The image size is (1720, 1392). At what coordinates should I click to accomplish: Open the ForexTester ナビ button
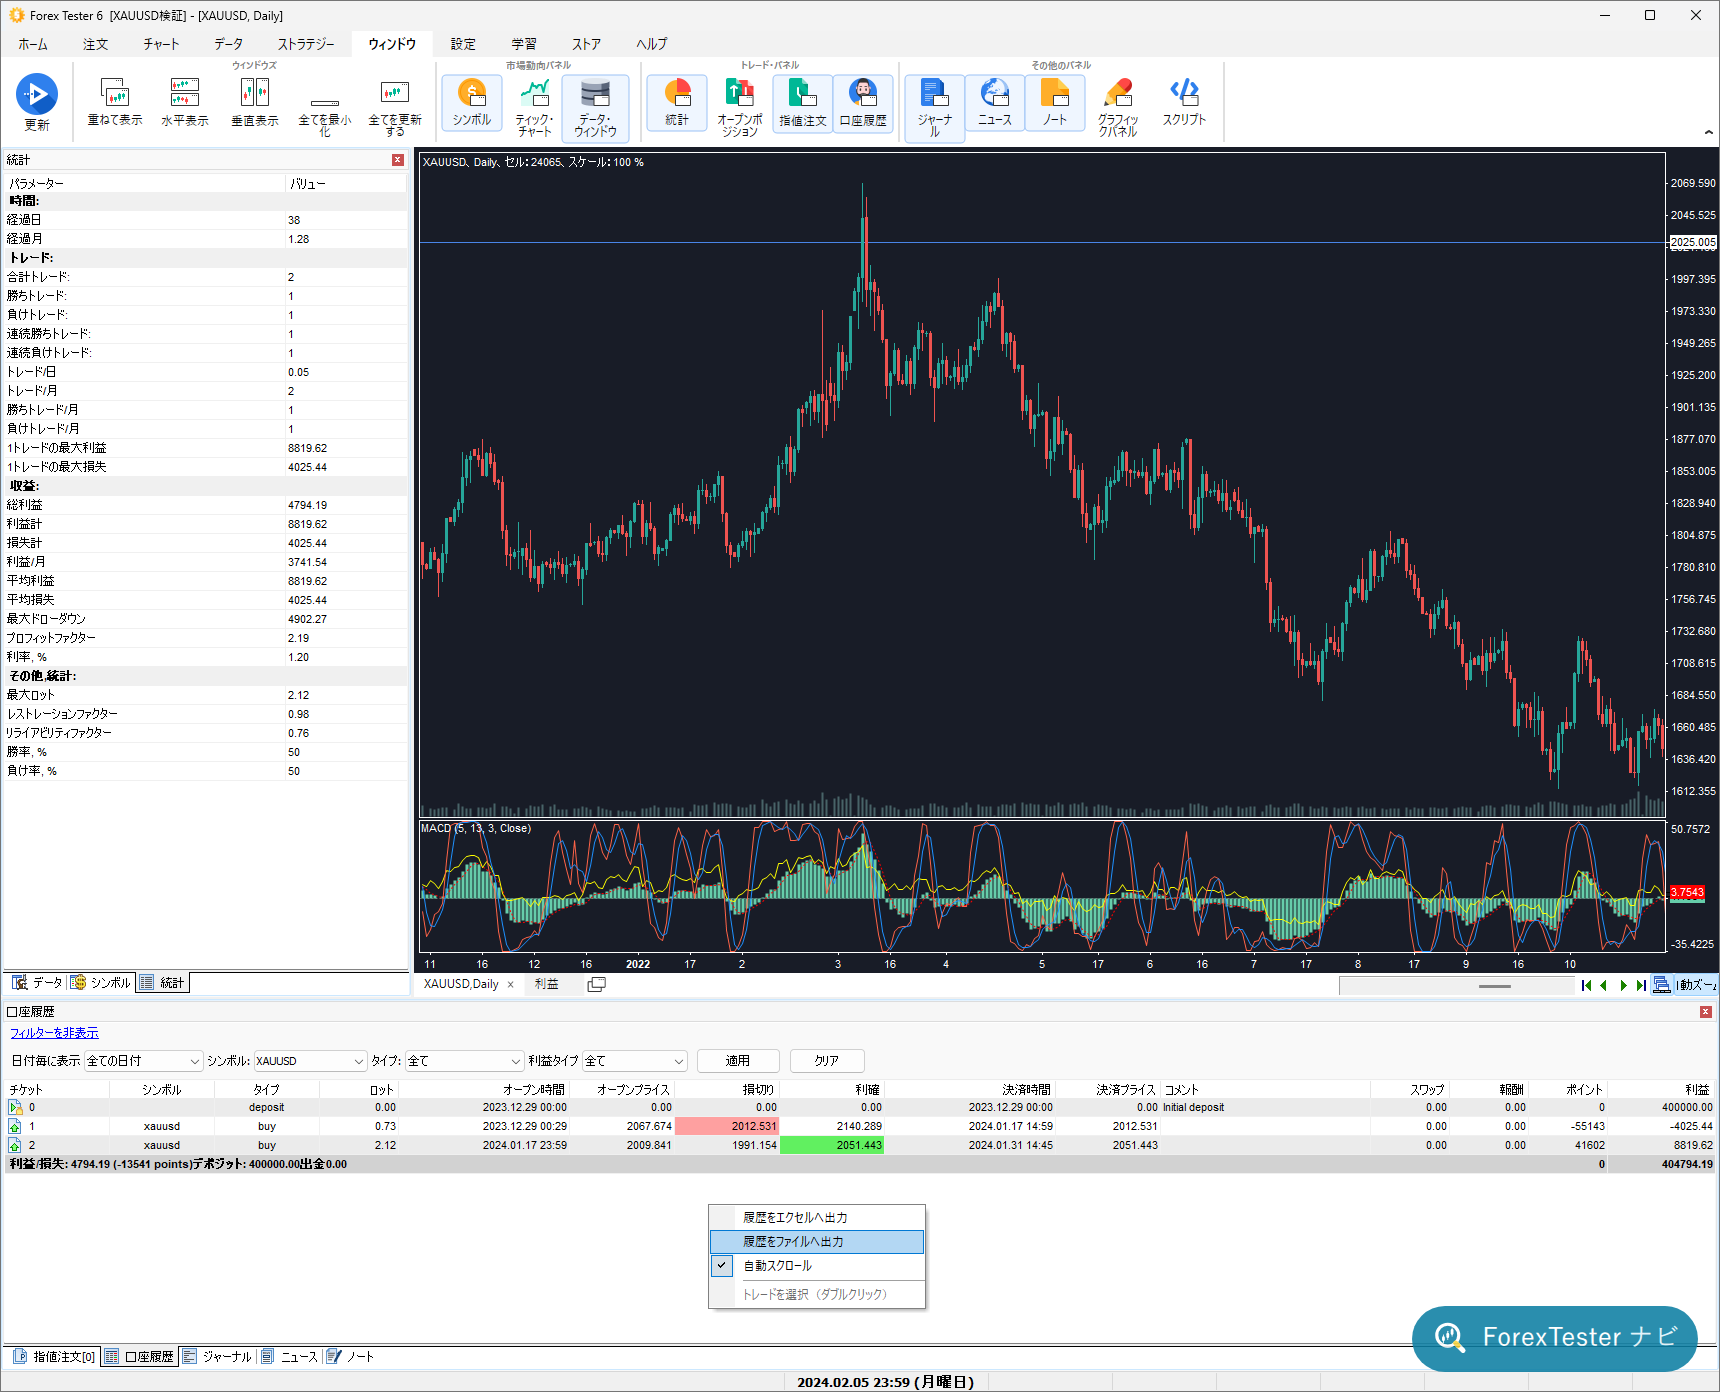(x=1555, y=1338)
